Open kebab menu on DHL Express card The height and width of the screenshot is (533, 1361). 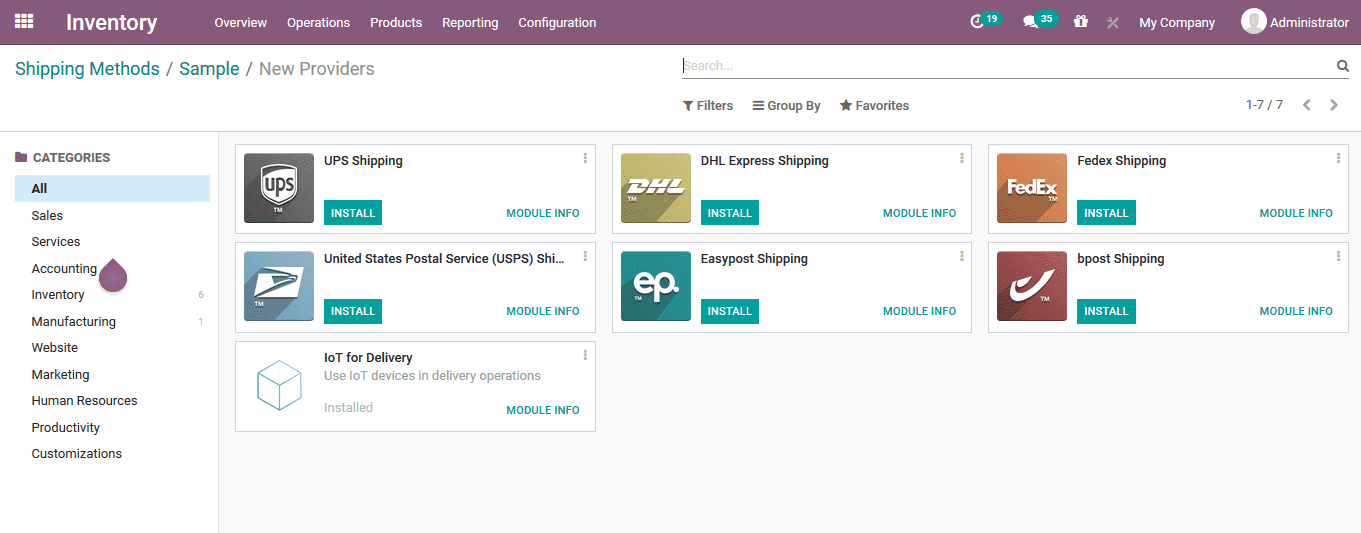962,158
